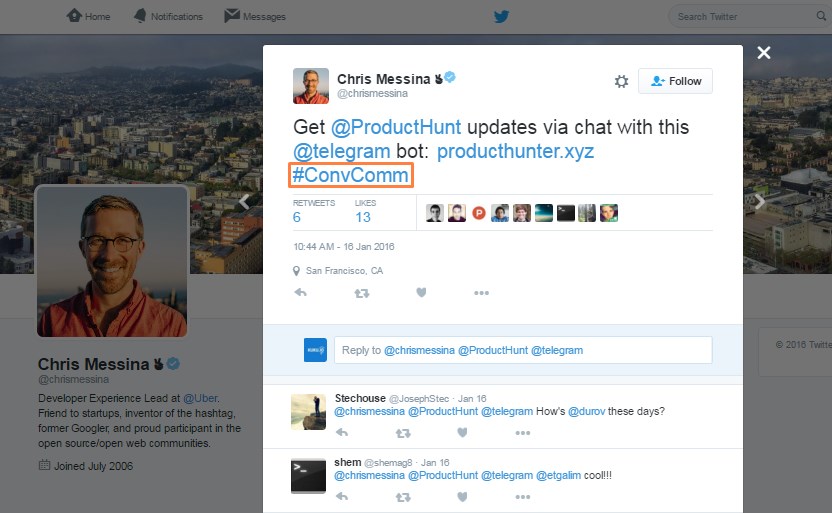
Task: Go to the Home tab
Action: pyautogui.click(x=88, y=16)
